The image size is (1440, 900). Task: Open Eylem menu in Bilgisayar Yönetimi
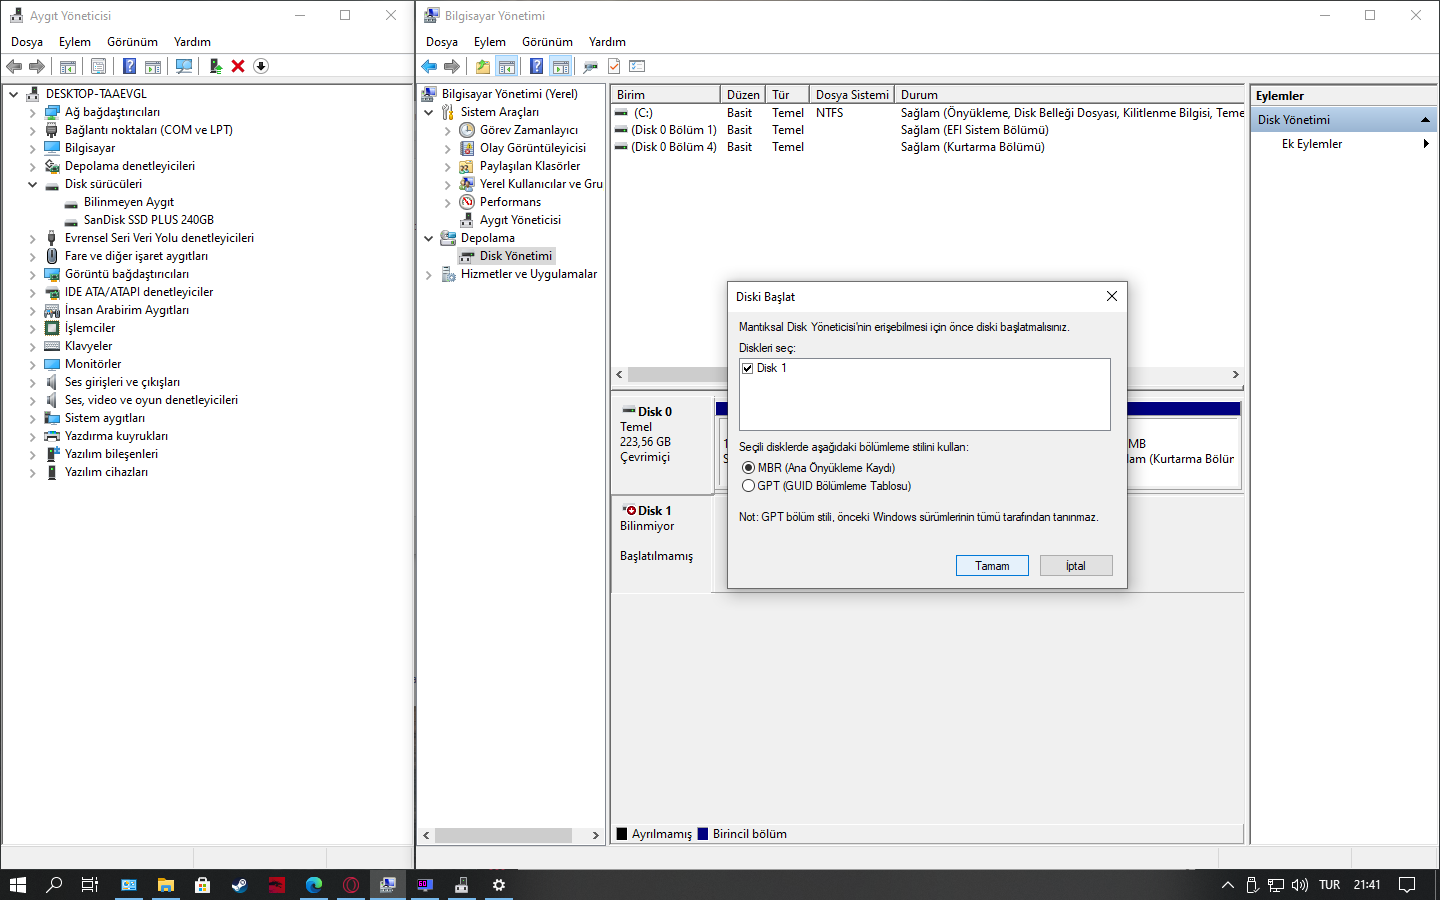click(490, 42)
